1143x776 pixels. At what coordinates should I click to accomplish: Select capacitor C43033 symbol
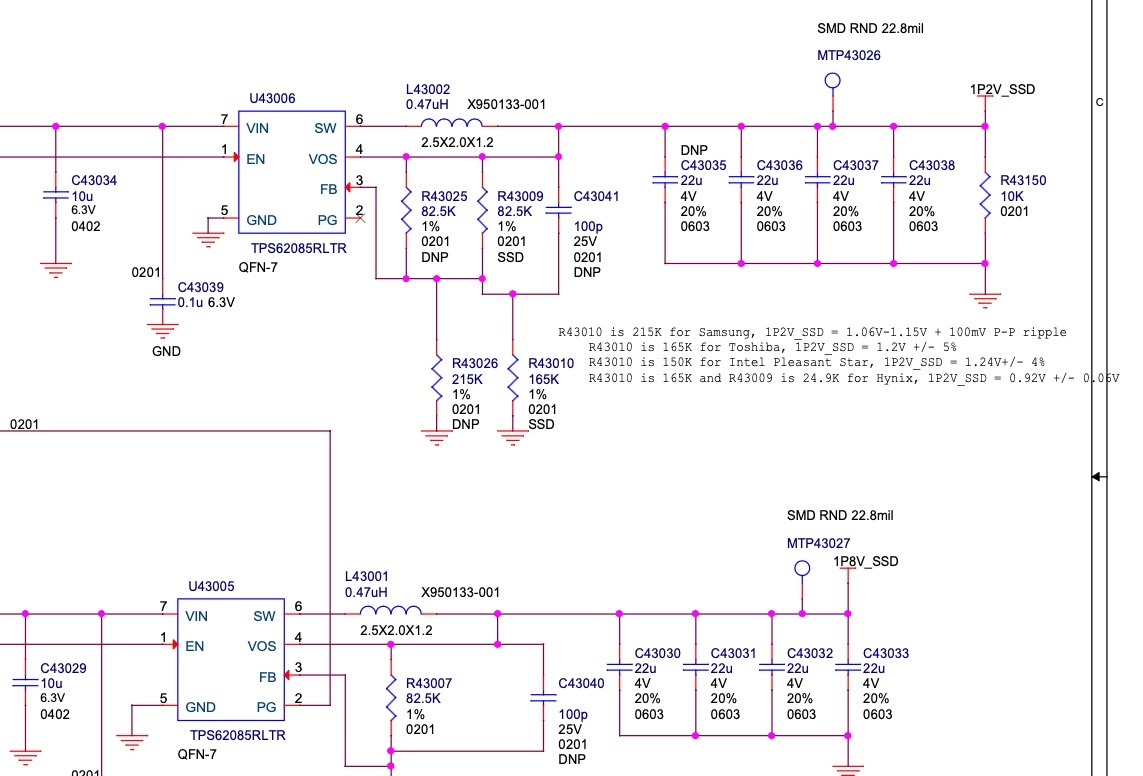click(x=848, y=667)
